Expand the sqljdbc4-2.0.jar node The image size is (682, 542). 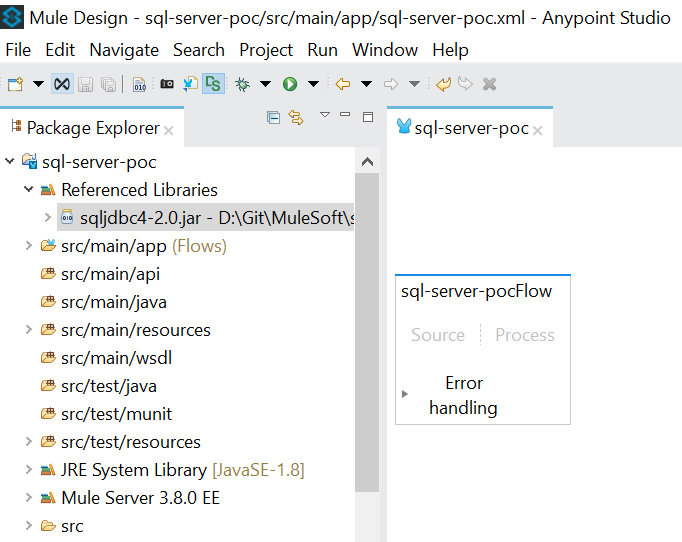click(48, 217)
